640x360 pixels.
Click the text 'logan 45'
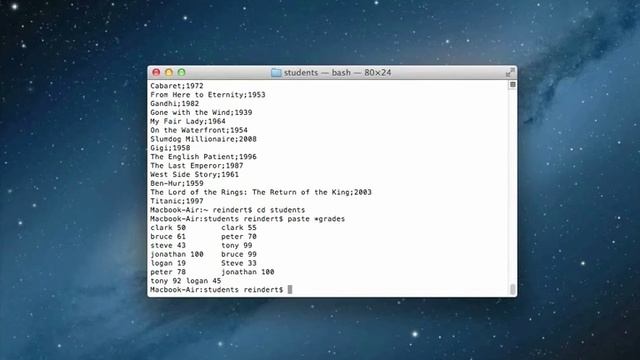(x=203, y=281)
